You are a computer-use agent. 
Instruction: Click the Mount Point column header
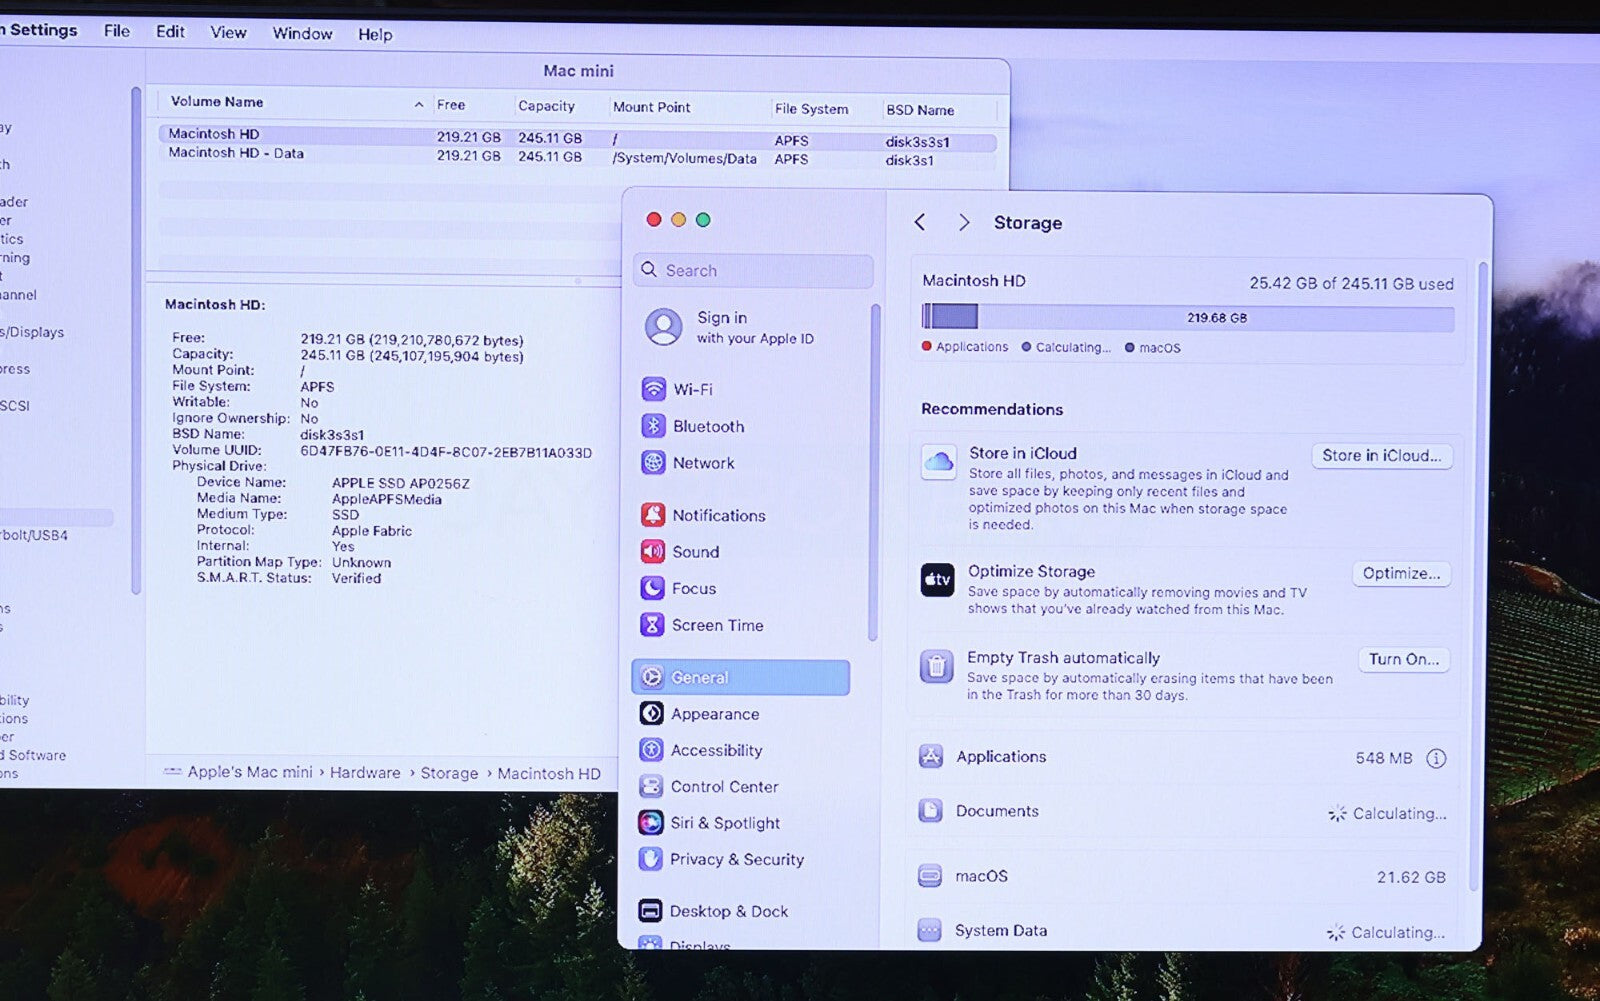click(651, 107)
